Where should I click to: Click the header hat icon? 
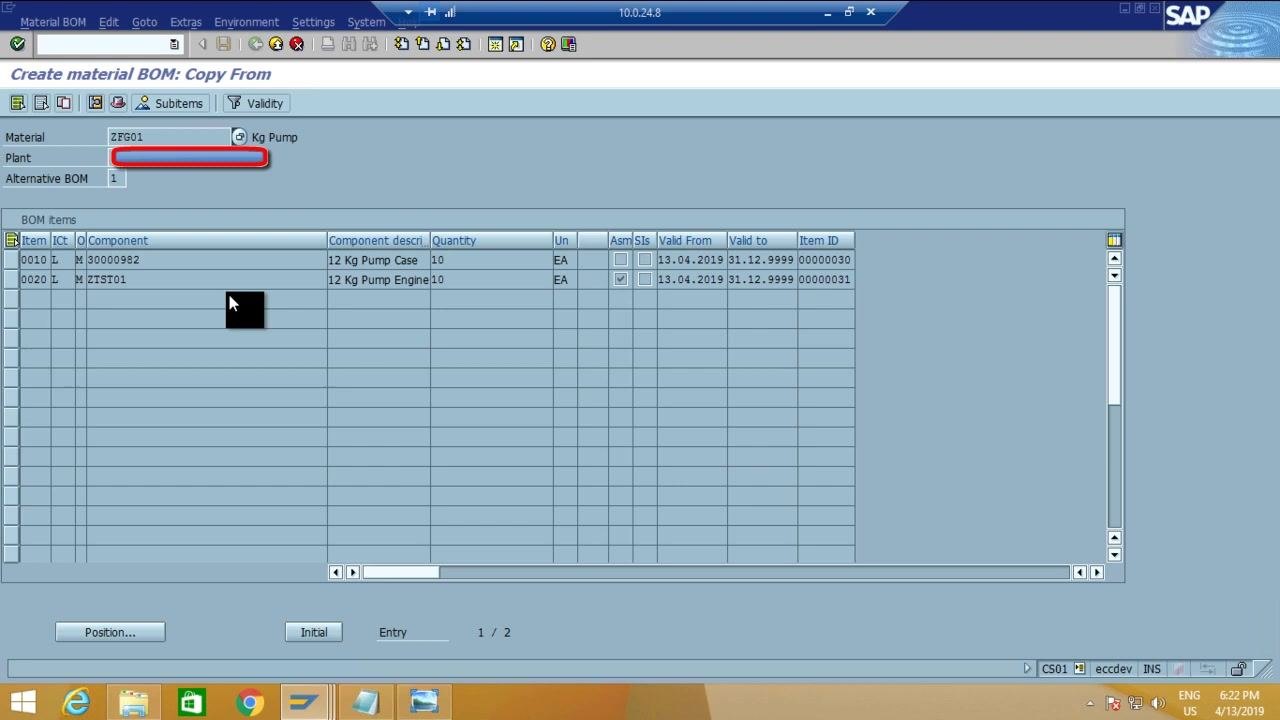coord(118,103)
